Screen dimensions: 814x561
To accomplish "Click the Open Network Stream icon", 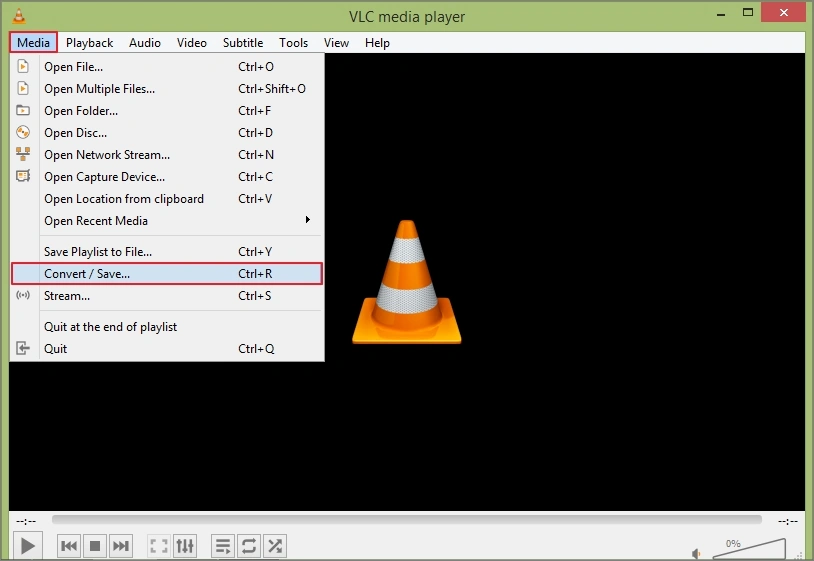I will point(23,154).
